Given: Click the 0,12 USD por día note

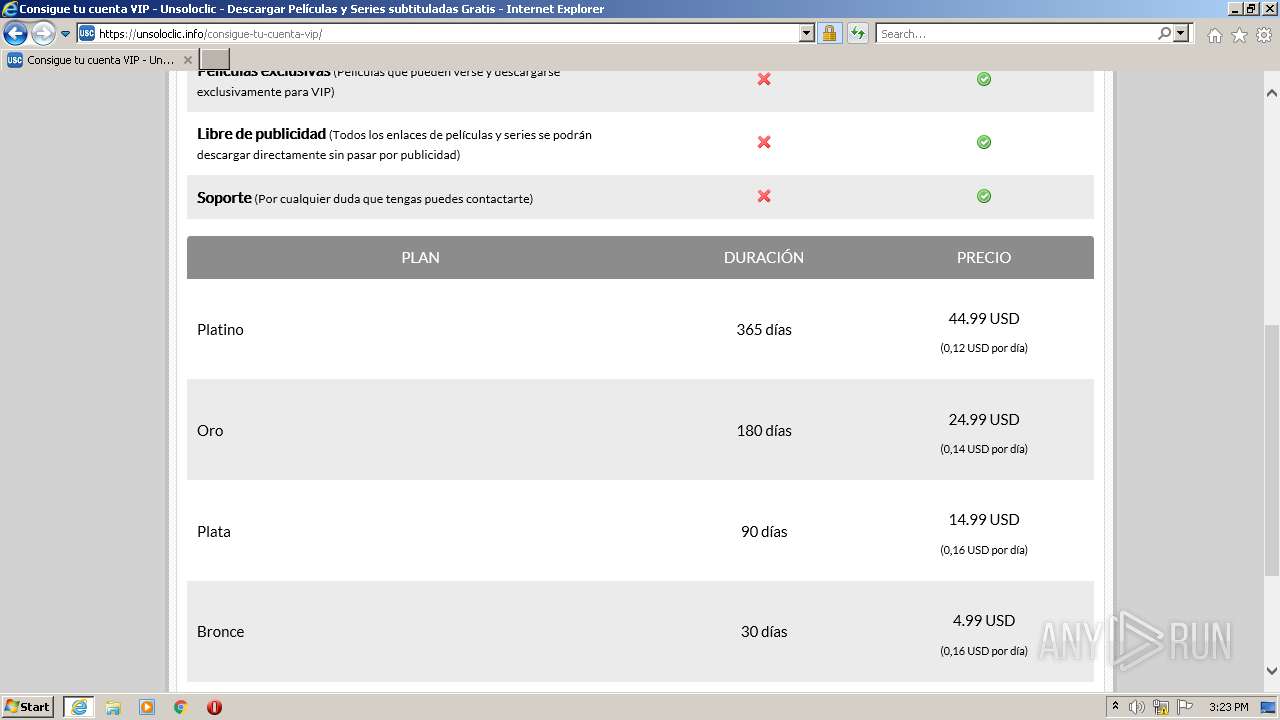Looking at the screenshot, I should (984, 348).
